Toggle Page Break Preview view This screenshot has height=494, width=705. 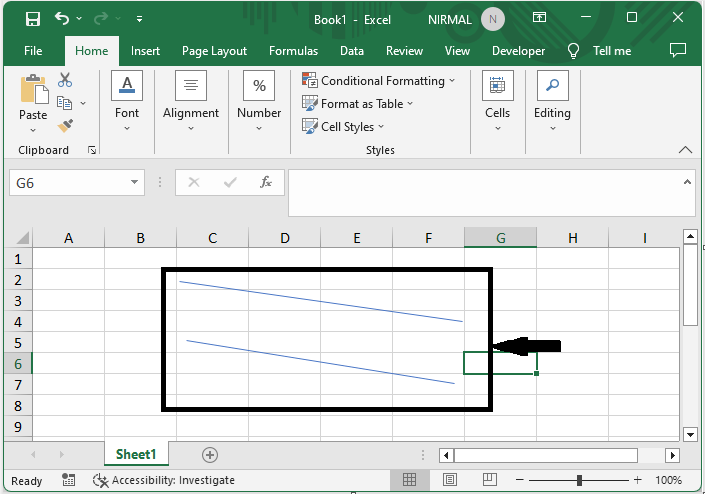click(x=491, y=480)
